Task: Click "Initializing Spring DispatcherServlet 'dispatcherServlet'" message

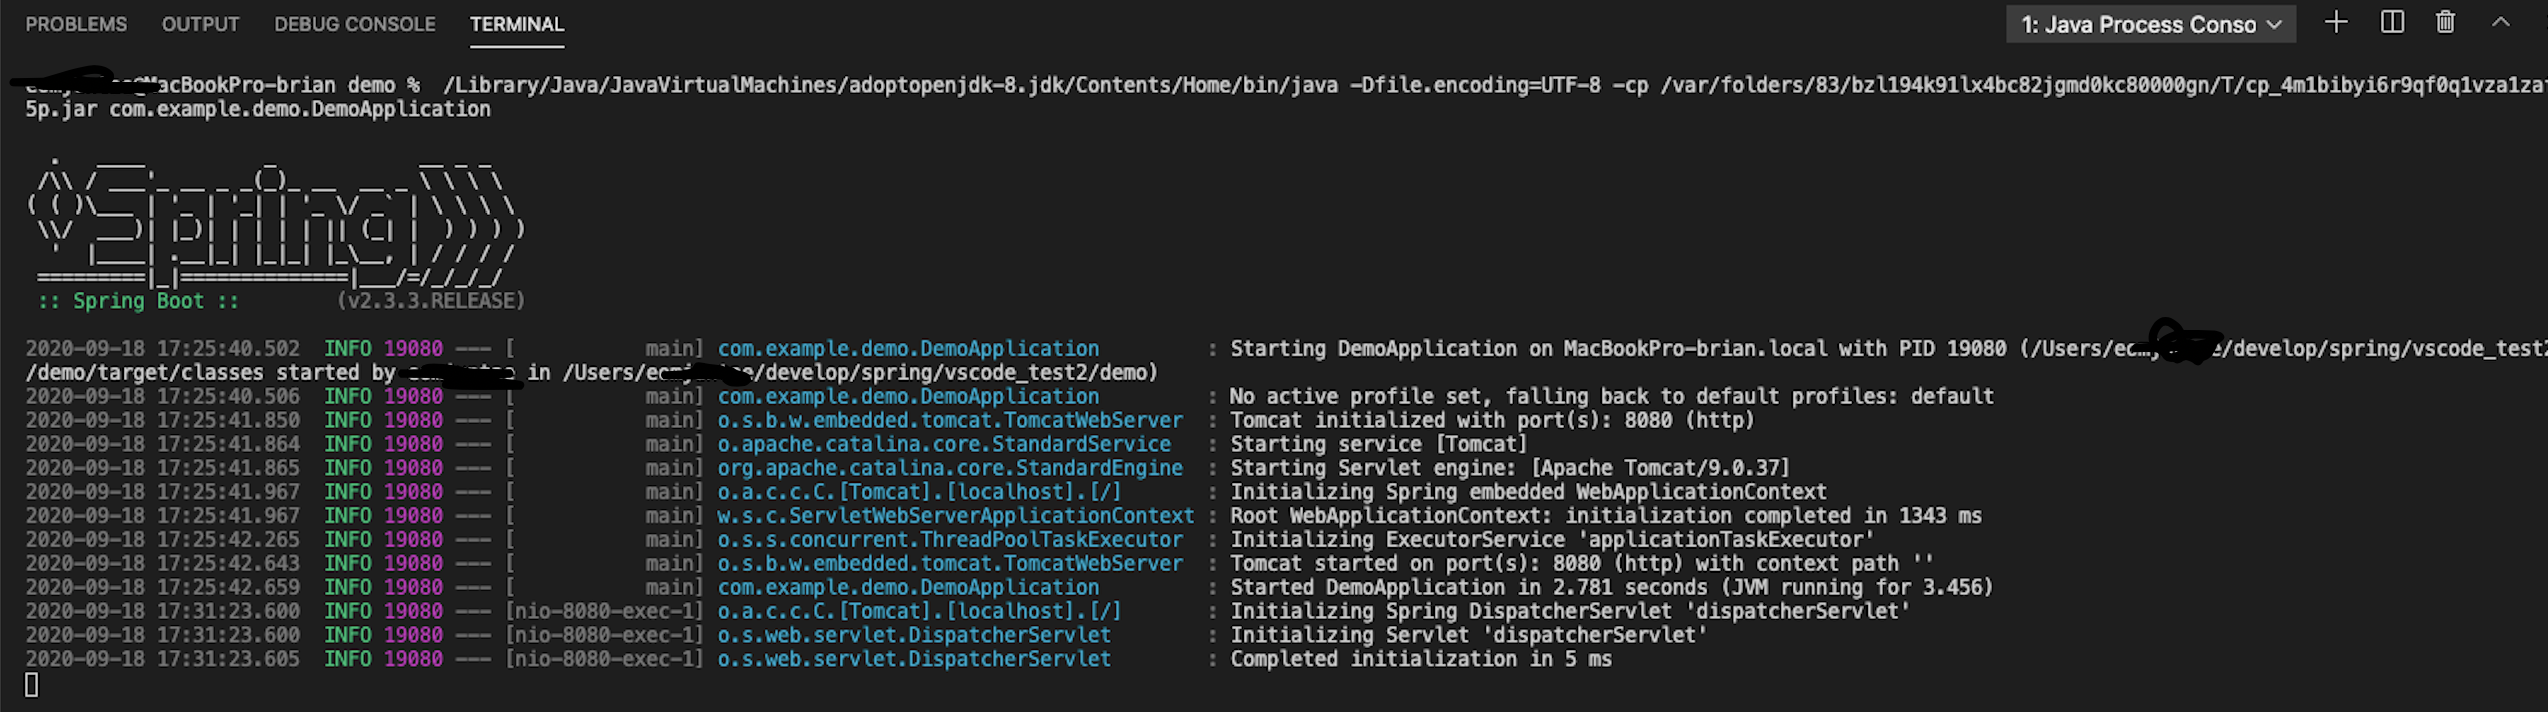Action: coord(1570,611)
